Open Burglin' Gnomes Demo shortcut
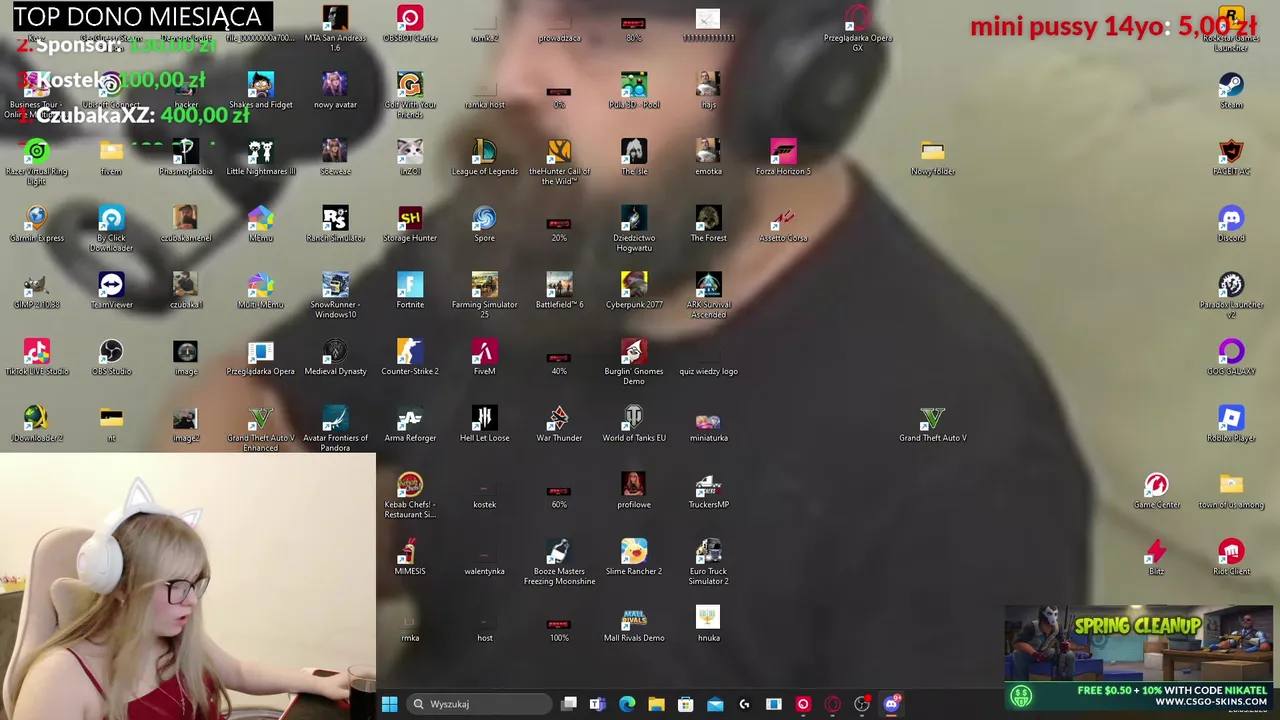 [634, 352]
